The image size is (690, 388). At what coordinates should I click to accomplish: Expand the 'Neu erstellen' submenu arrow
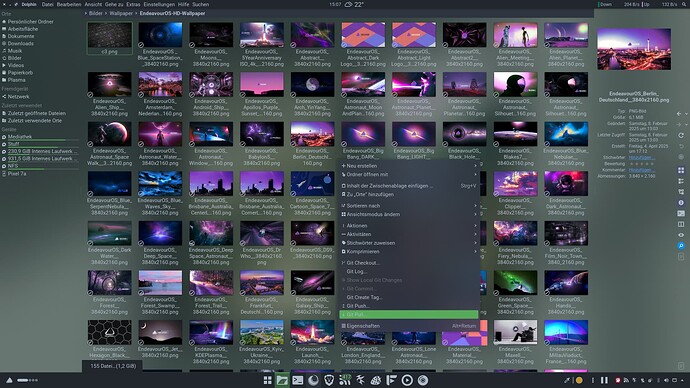click(475, 166)
